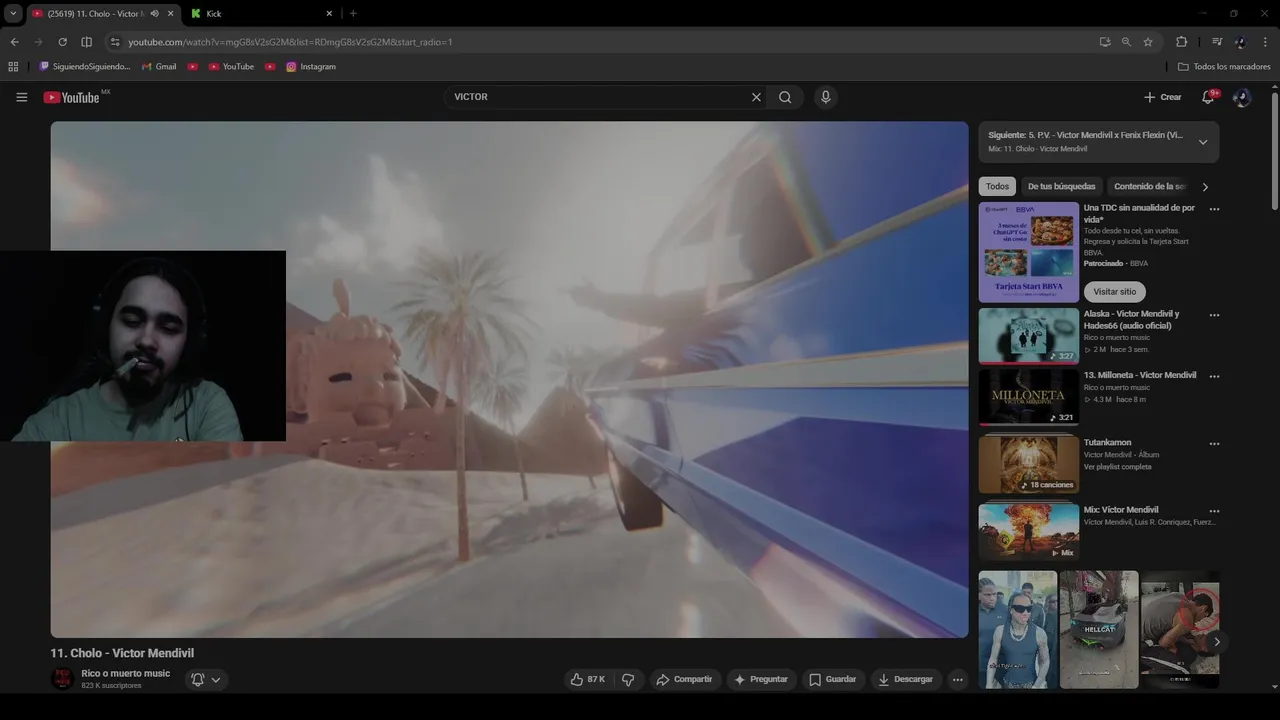Switch to the Kick tab
This screenshot has height=720, width=1280.
pos(260,13)
